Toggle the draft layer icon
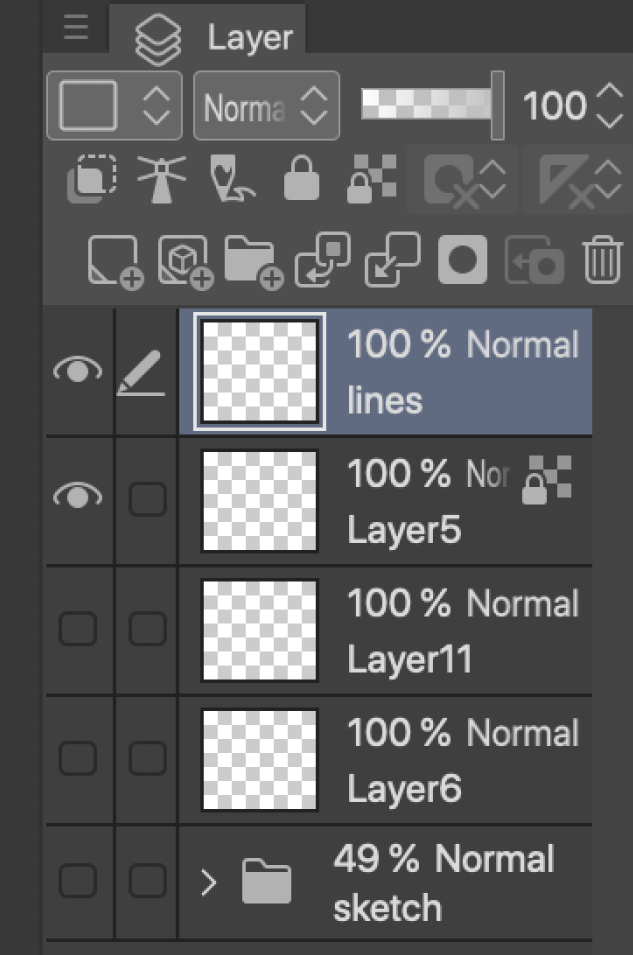The image size is (633, 955). point(231,179)
